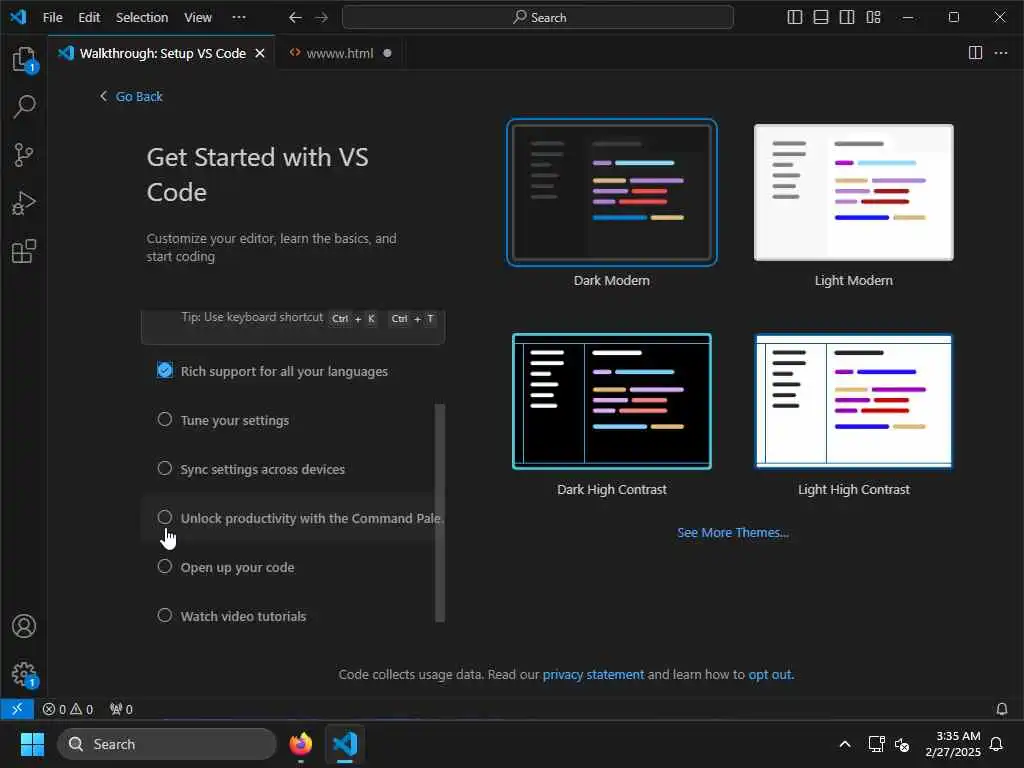Switch to the wwww.html tab

(x=340, y=53)
